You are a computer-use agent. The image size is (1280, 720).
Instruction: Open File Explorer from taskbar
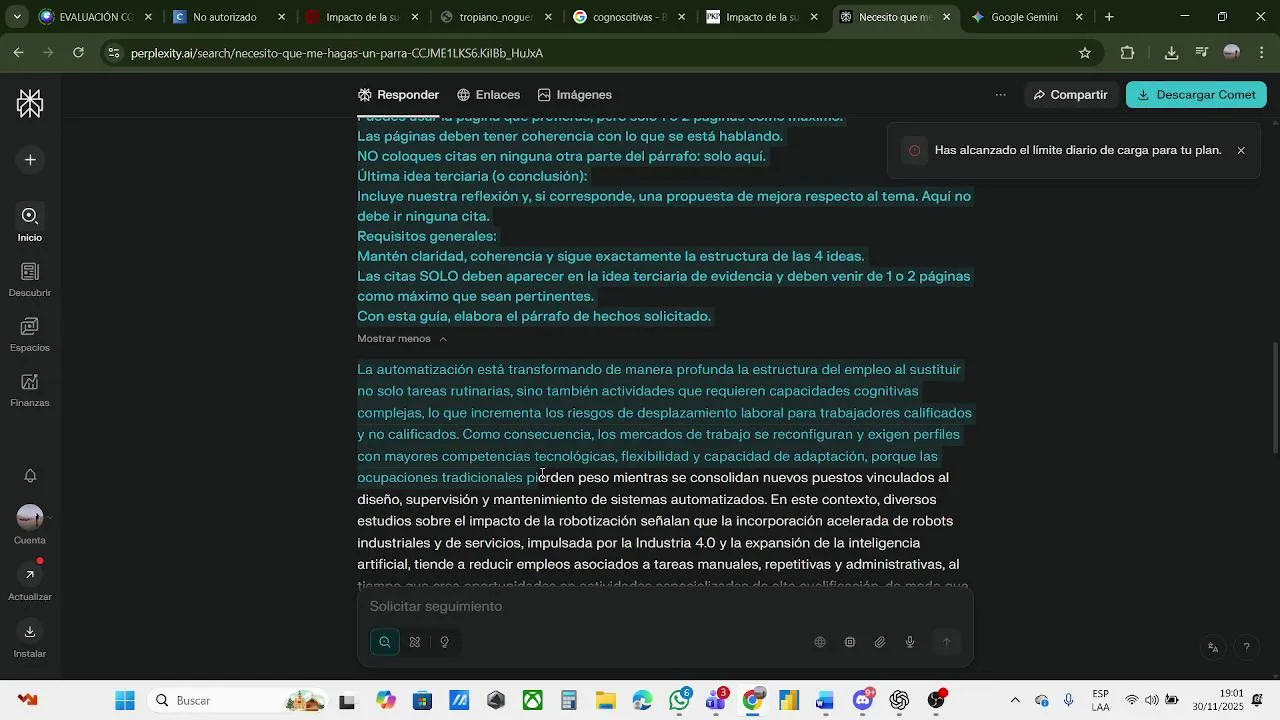pyautogui.click(x=605, y=701)
